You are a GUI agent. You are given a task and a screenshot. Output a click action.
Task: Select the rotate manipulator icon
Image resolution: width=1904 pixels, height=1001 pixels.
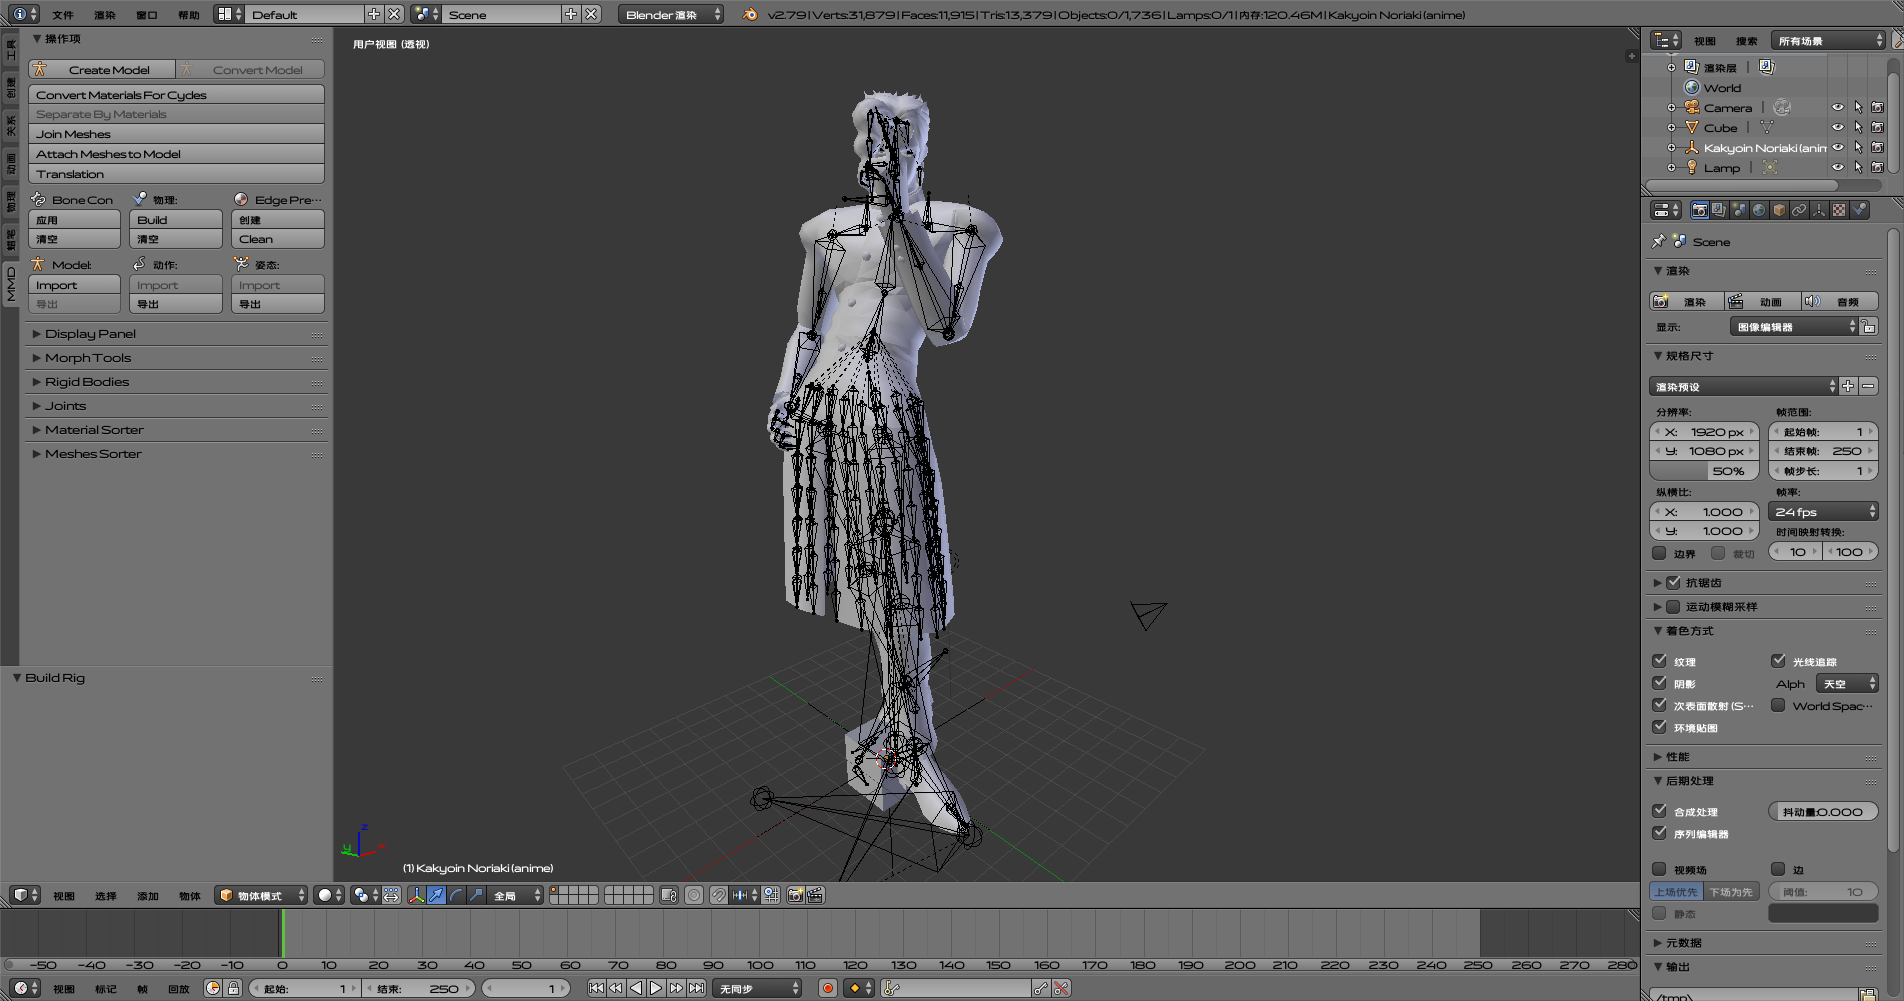click(457, 895)
